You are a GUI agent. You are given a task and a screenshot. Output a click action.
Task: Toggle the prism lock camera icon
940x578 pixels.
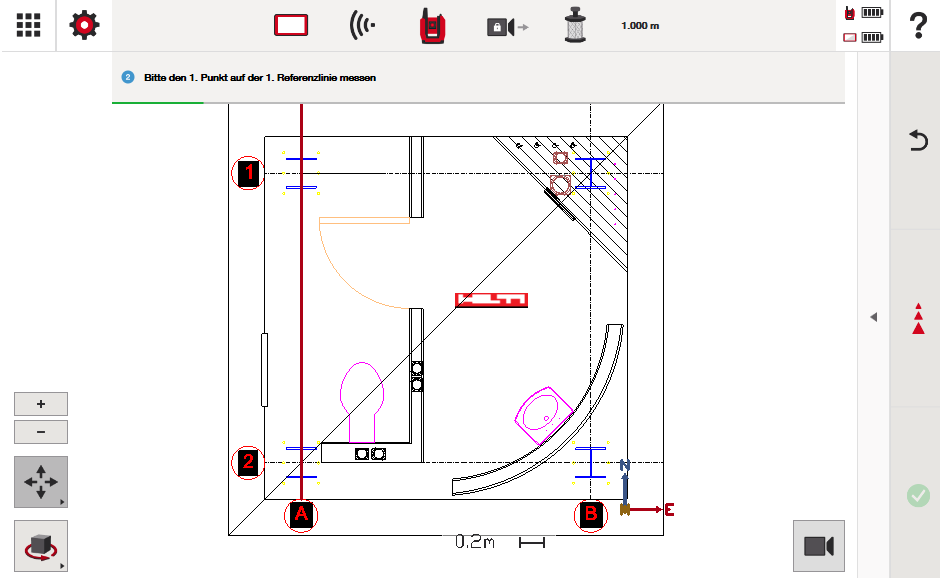507,27
